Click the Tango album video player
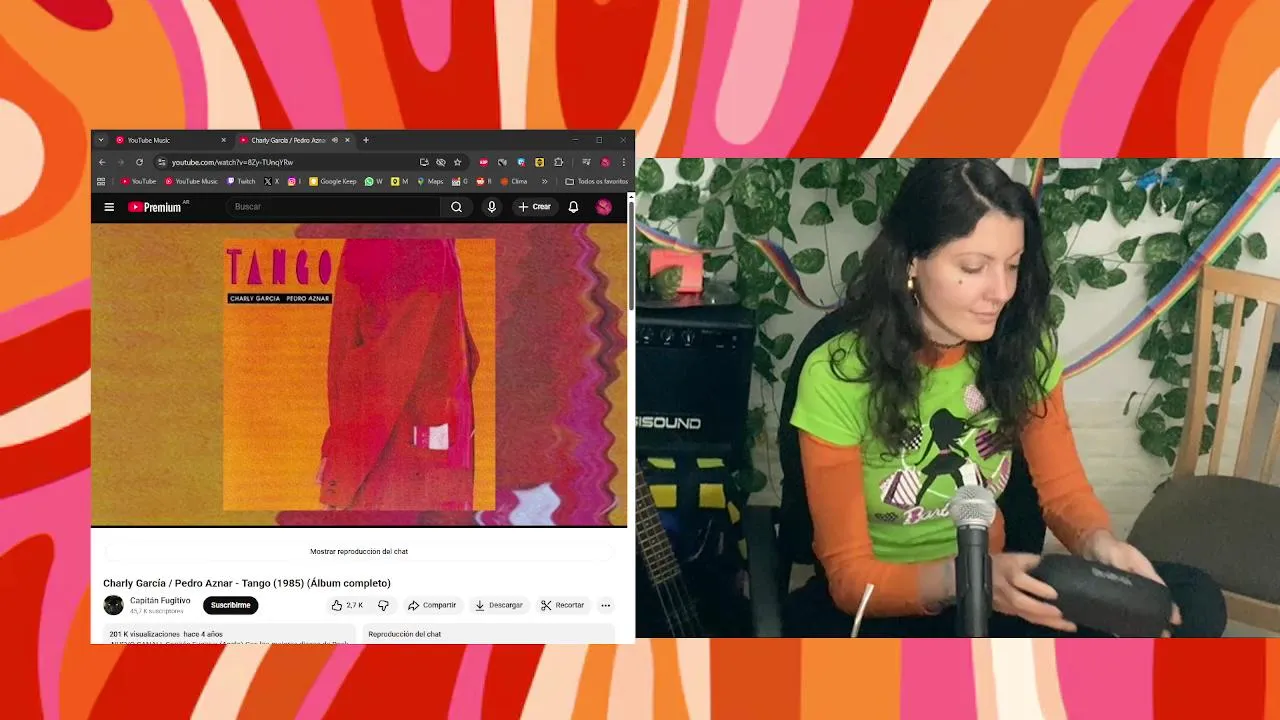This screenshot has height=720, width=1280. pyautogui.click(x=359, y=374)
